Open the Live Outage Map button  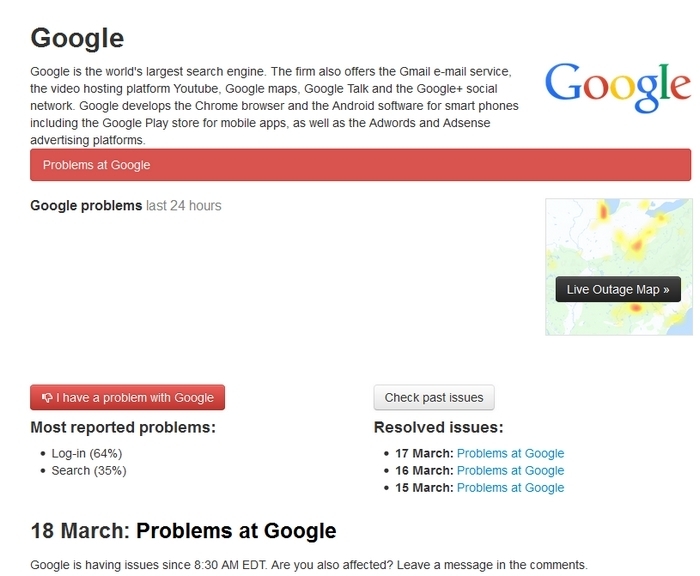point(618,289)
